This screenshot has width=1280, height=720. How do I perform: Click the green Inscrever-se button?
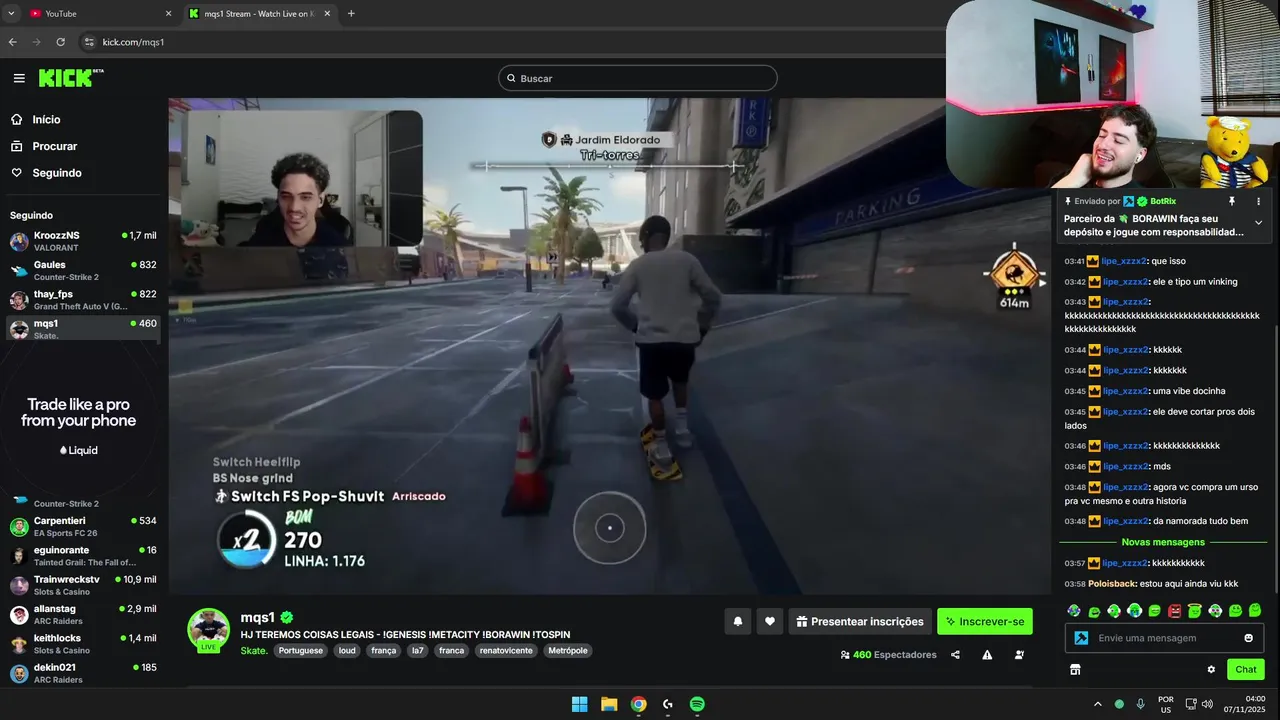985,621
